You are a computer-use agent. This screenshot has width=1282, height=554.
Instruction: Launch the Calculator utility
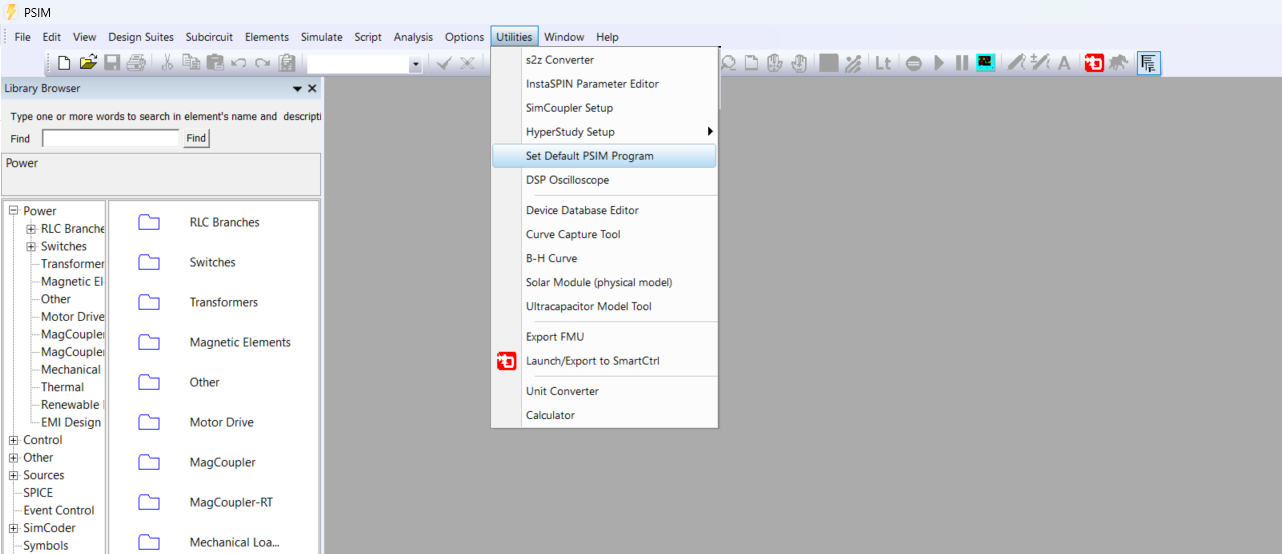pos(604,415)
